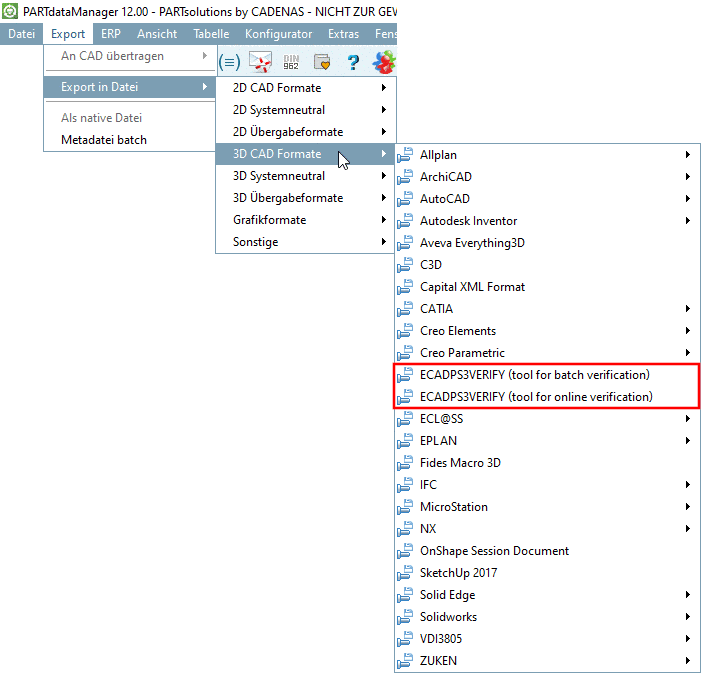
Task: Expand the 2D CAD Formate submenu
Action: (306, 88)
